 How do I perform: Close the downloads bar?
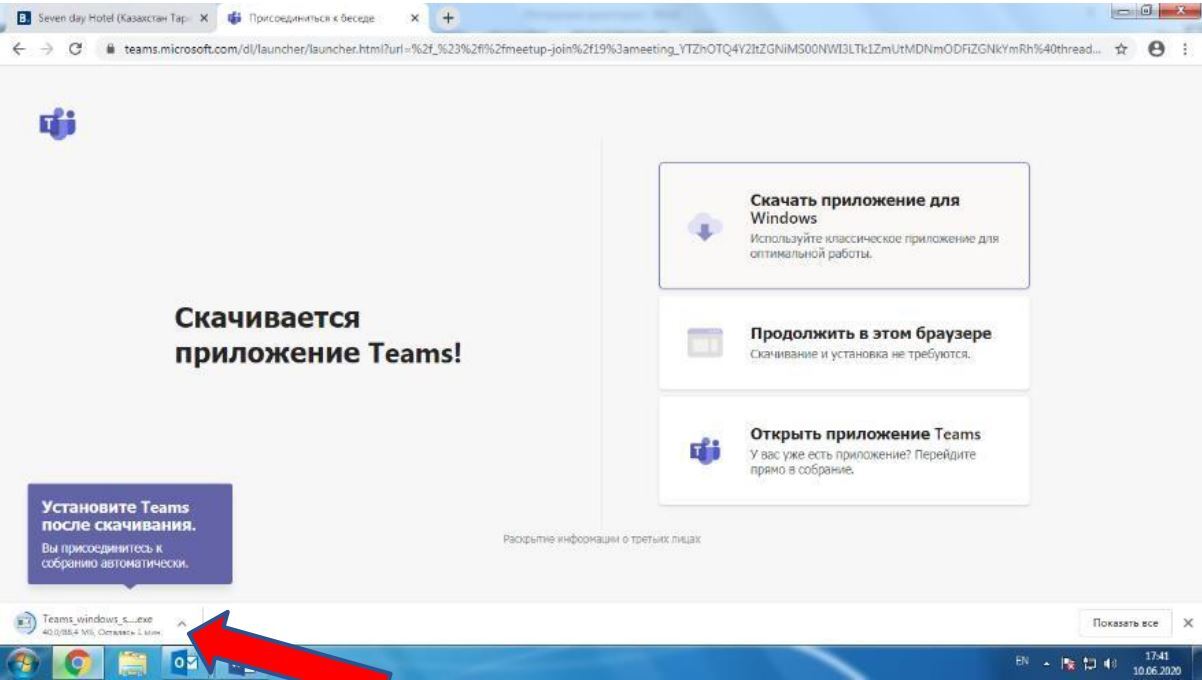click(x=1187, y=623)
